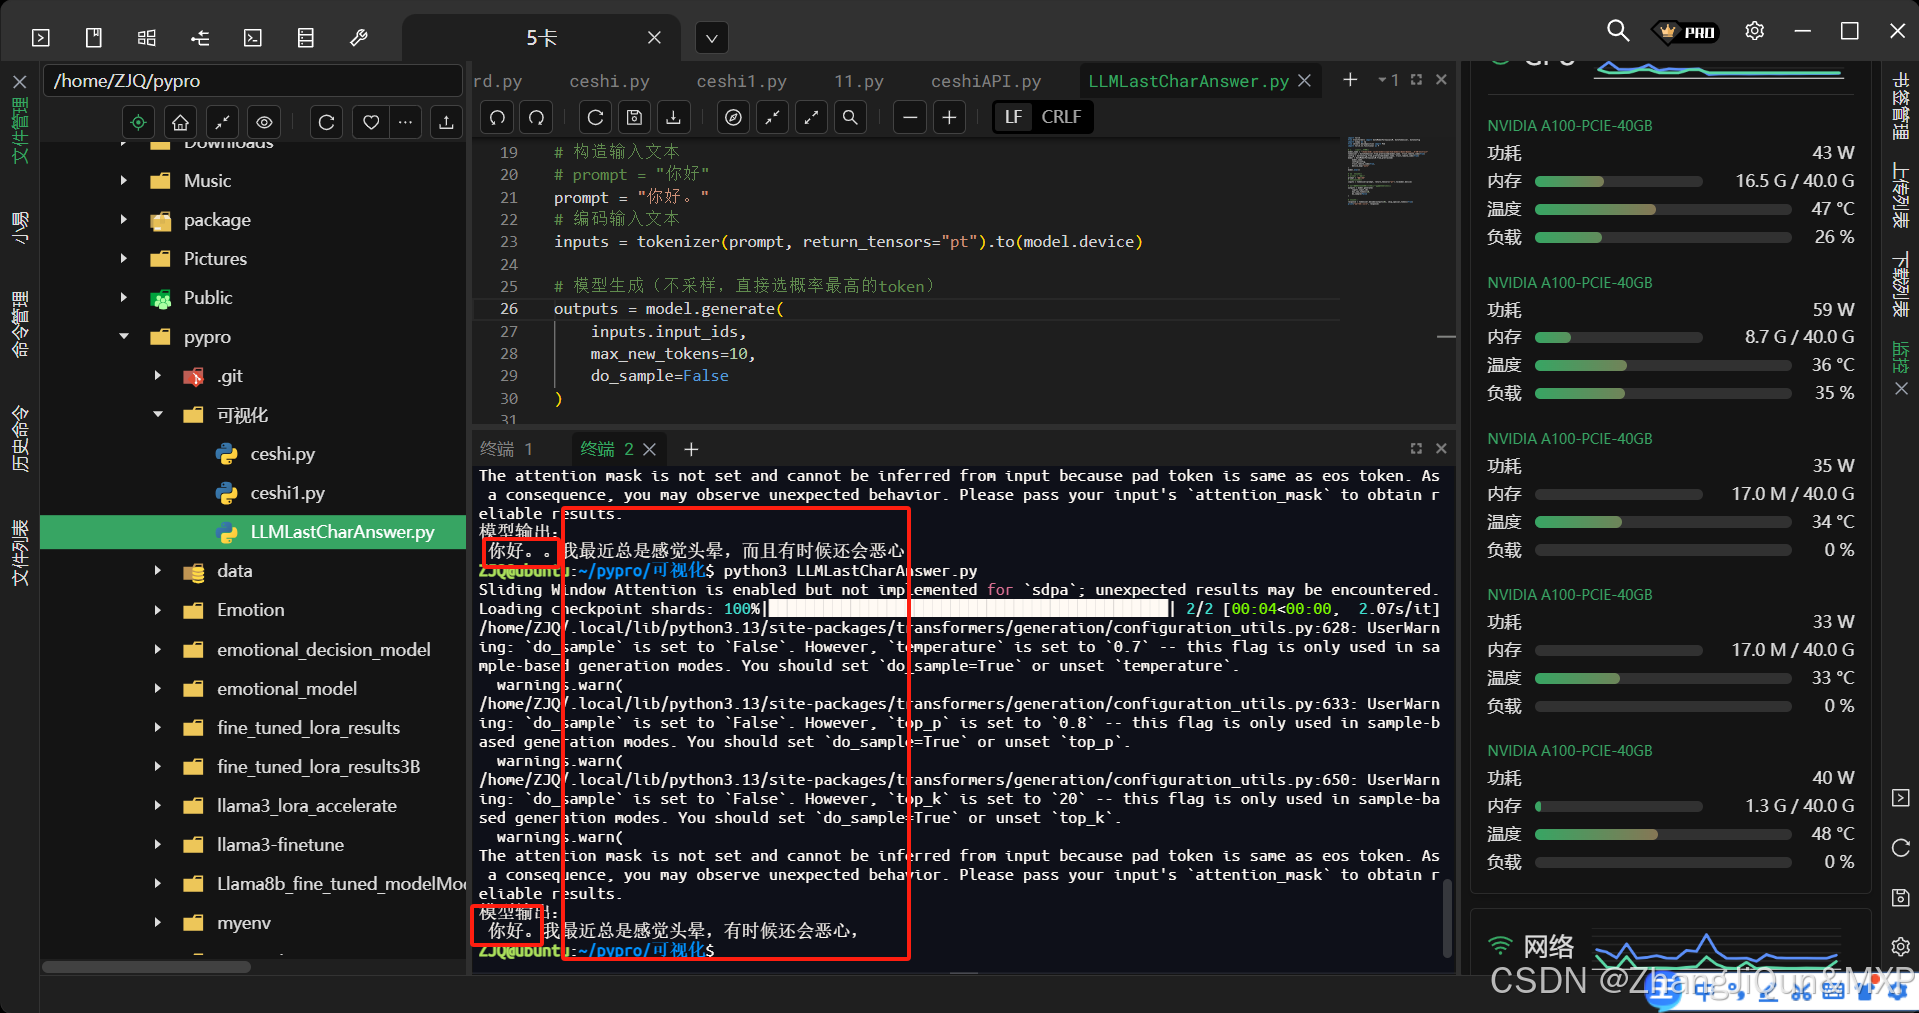This screenshot has width=1919, height=1013.
Task: Click the refresh icon in right sidebar
Action: [1901, 848]
